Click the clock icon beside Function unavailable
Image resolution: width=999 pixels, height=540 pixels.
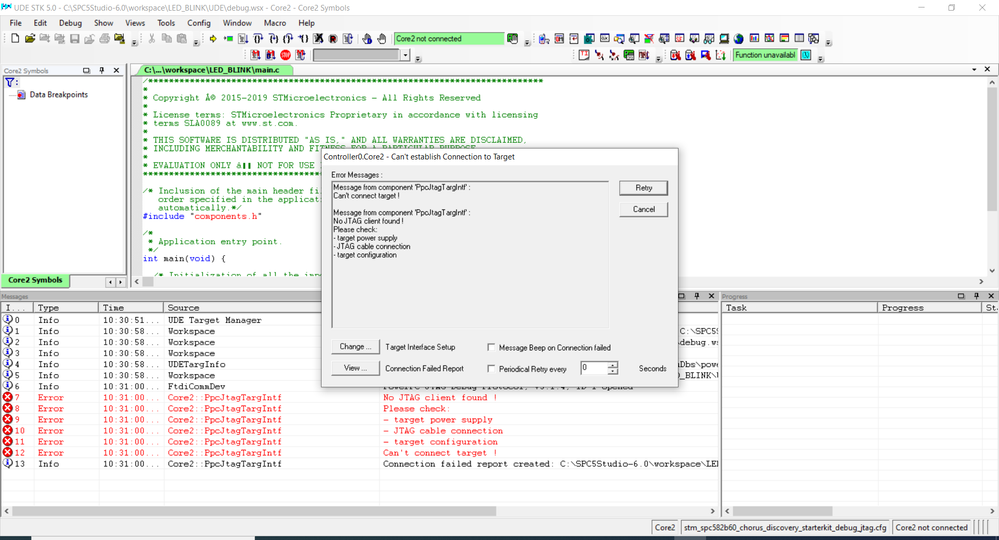point(806,55)
